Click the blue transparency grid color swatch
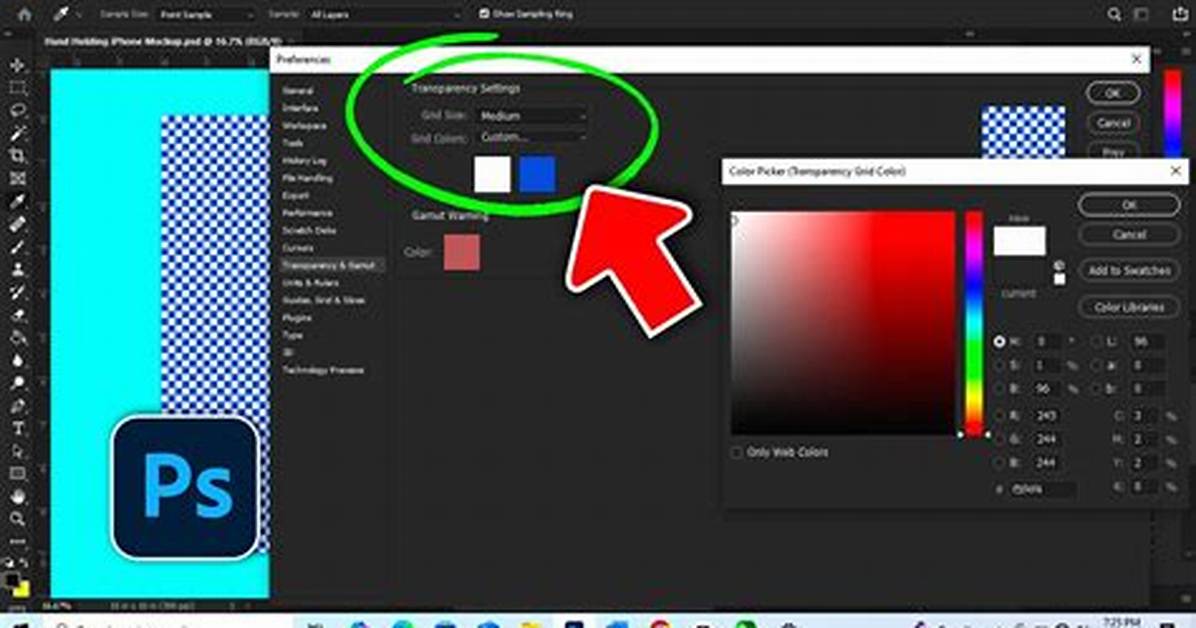The width and height of the screenshot is (1196, 628). click(537, 175)
